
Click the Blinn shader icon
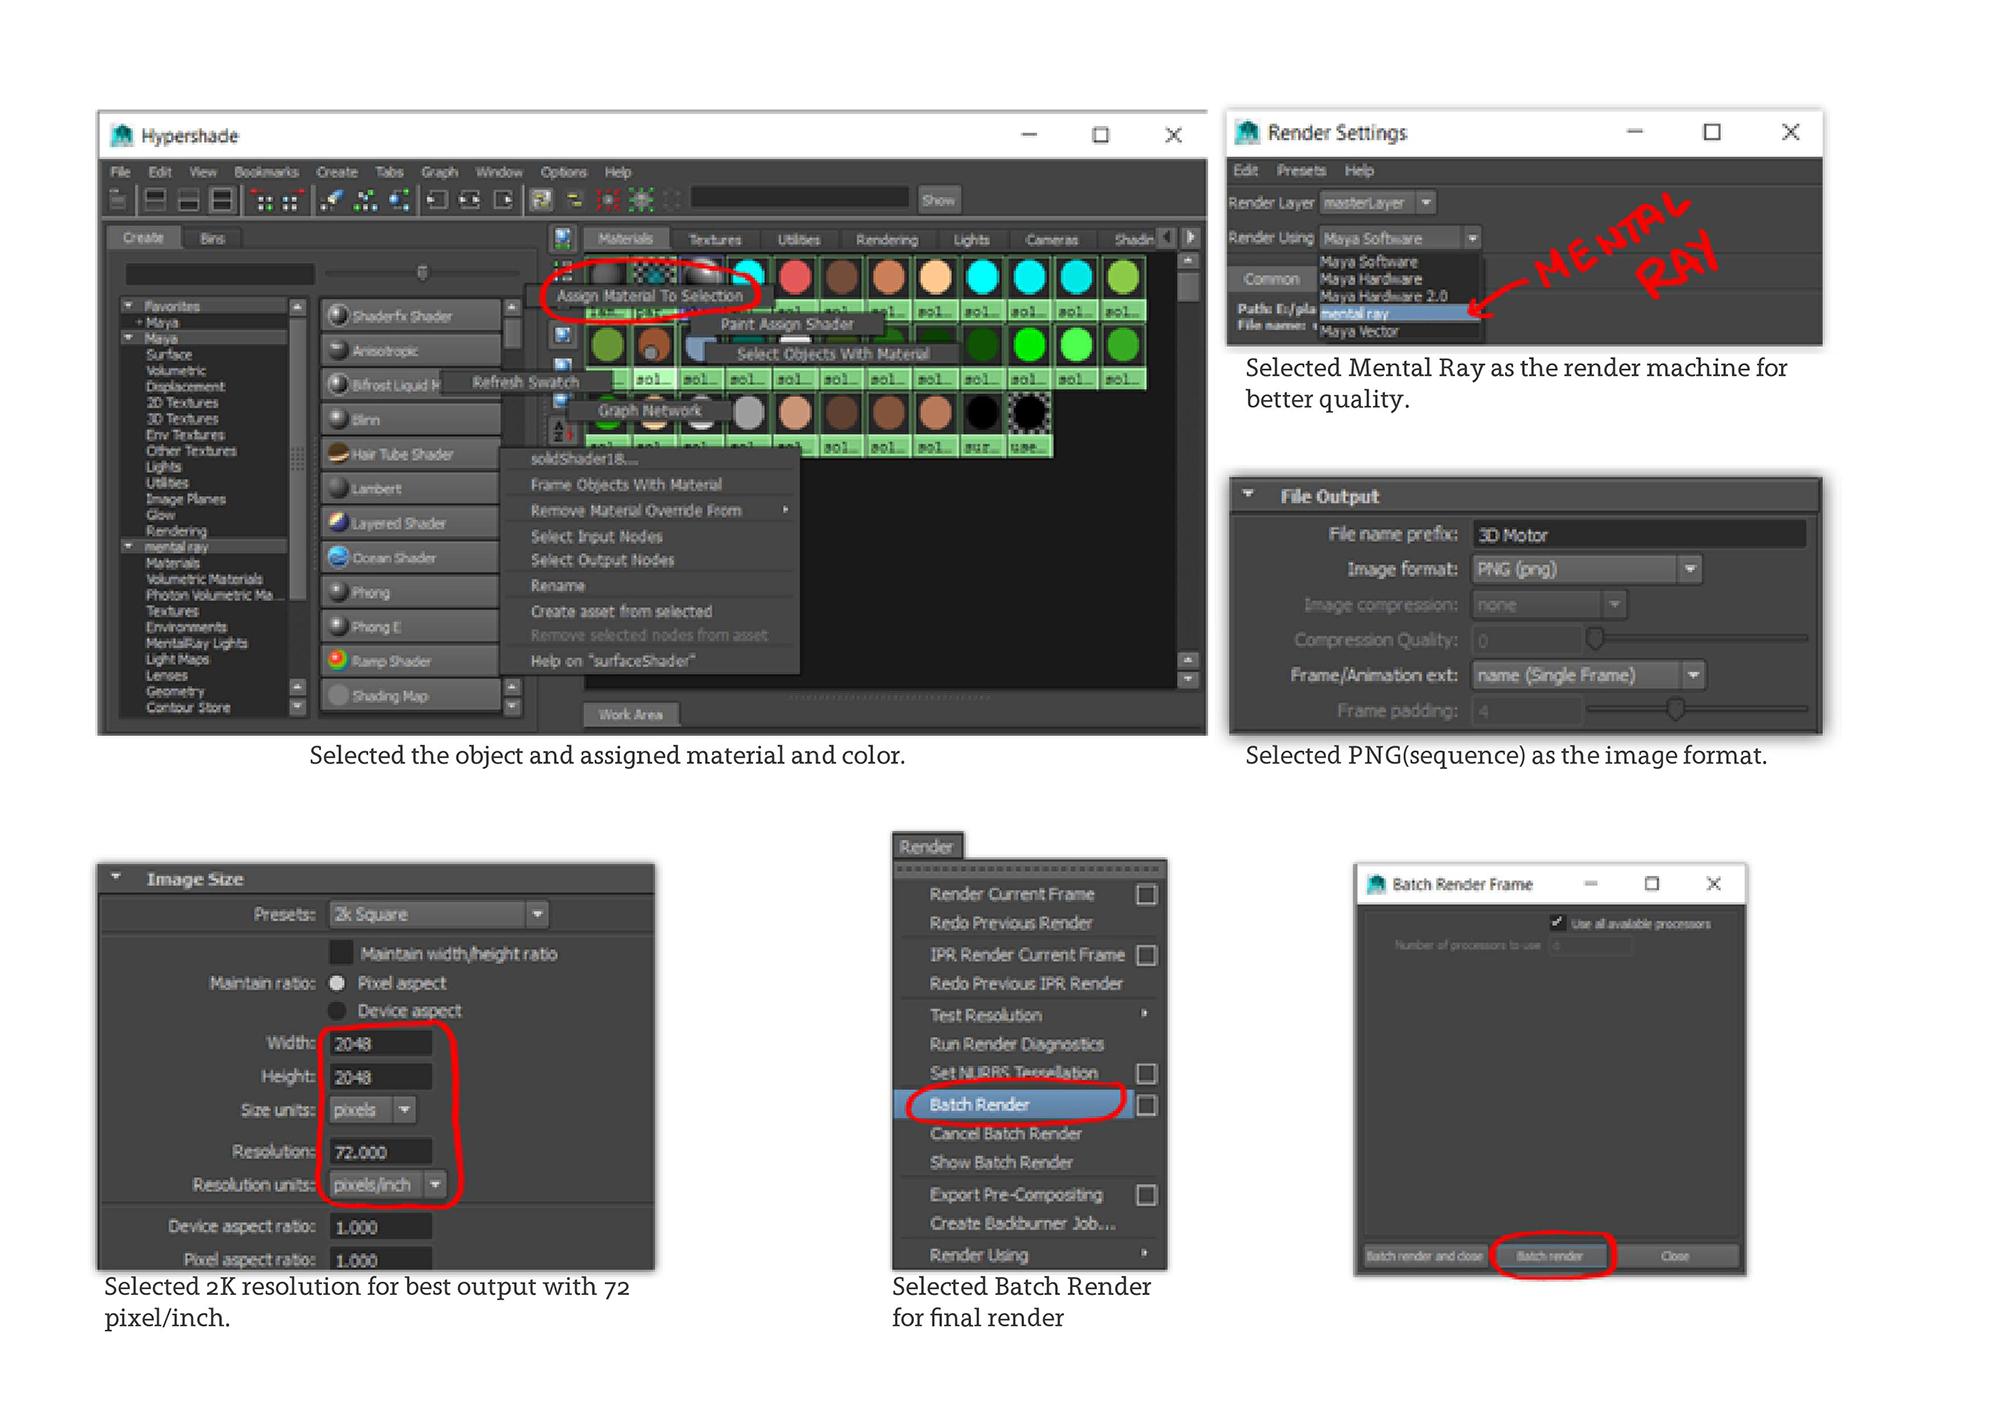tap(338, 419)
